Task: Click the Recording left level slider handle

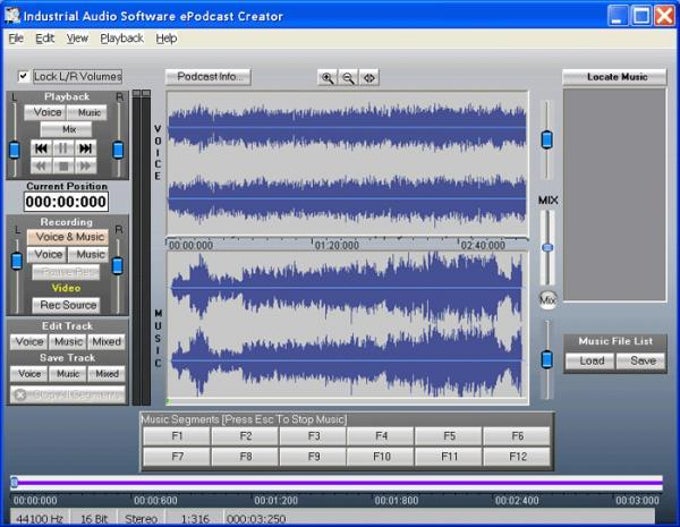Action: pos(16,262)
